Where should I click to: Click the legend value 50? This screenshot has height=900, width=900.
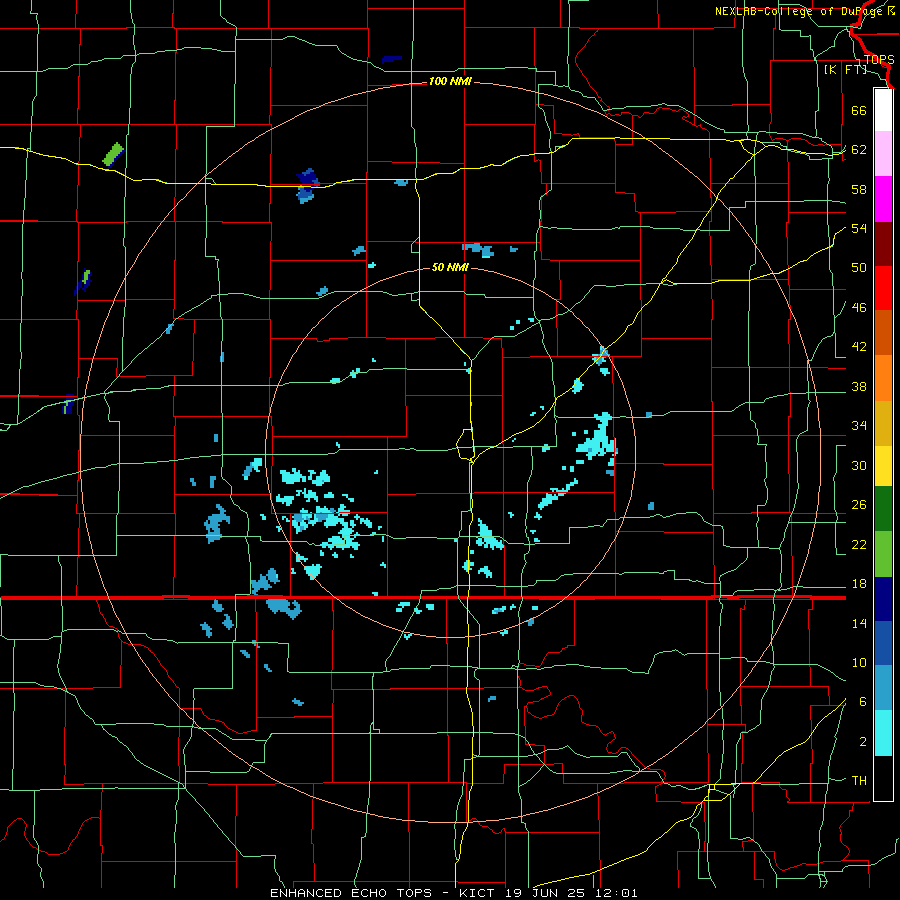click(x=859, y=268)
